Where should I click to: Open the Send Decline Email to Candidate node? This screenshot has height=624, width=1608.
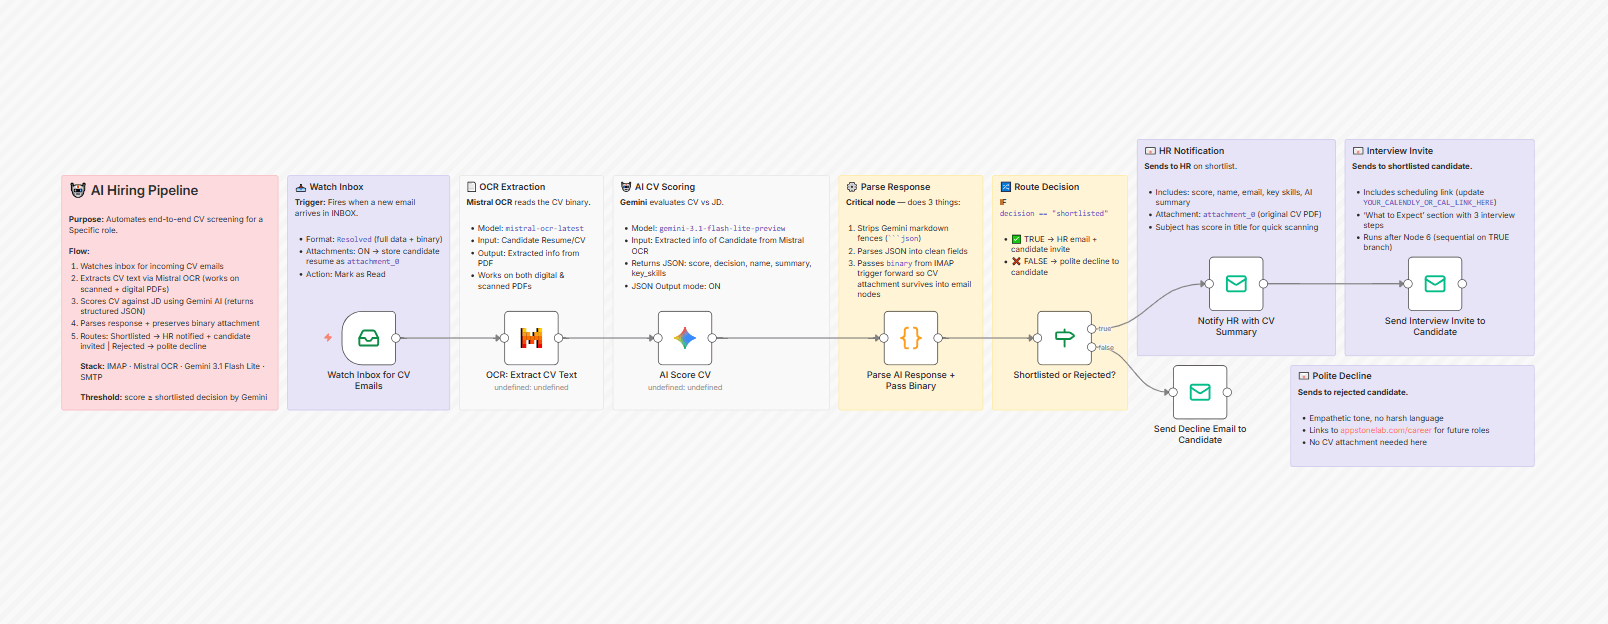1200,392
